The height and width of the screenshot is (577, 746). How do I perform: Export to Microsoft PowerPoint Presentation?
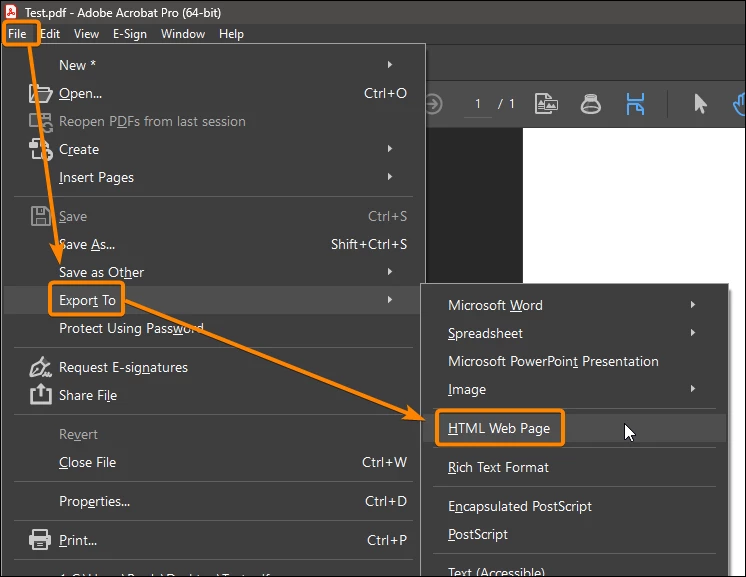[x=575, y=361]
